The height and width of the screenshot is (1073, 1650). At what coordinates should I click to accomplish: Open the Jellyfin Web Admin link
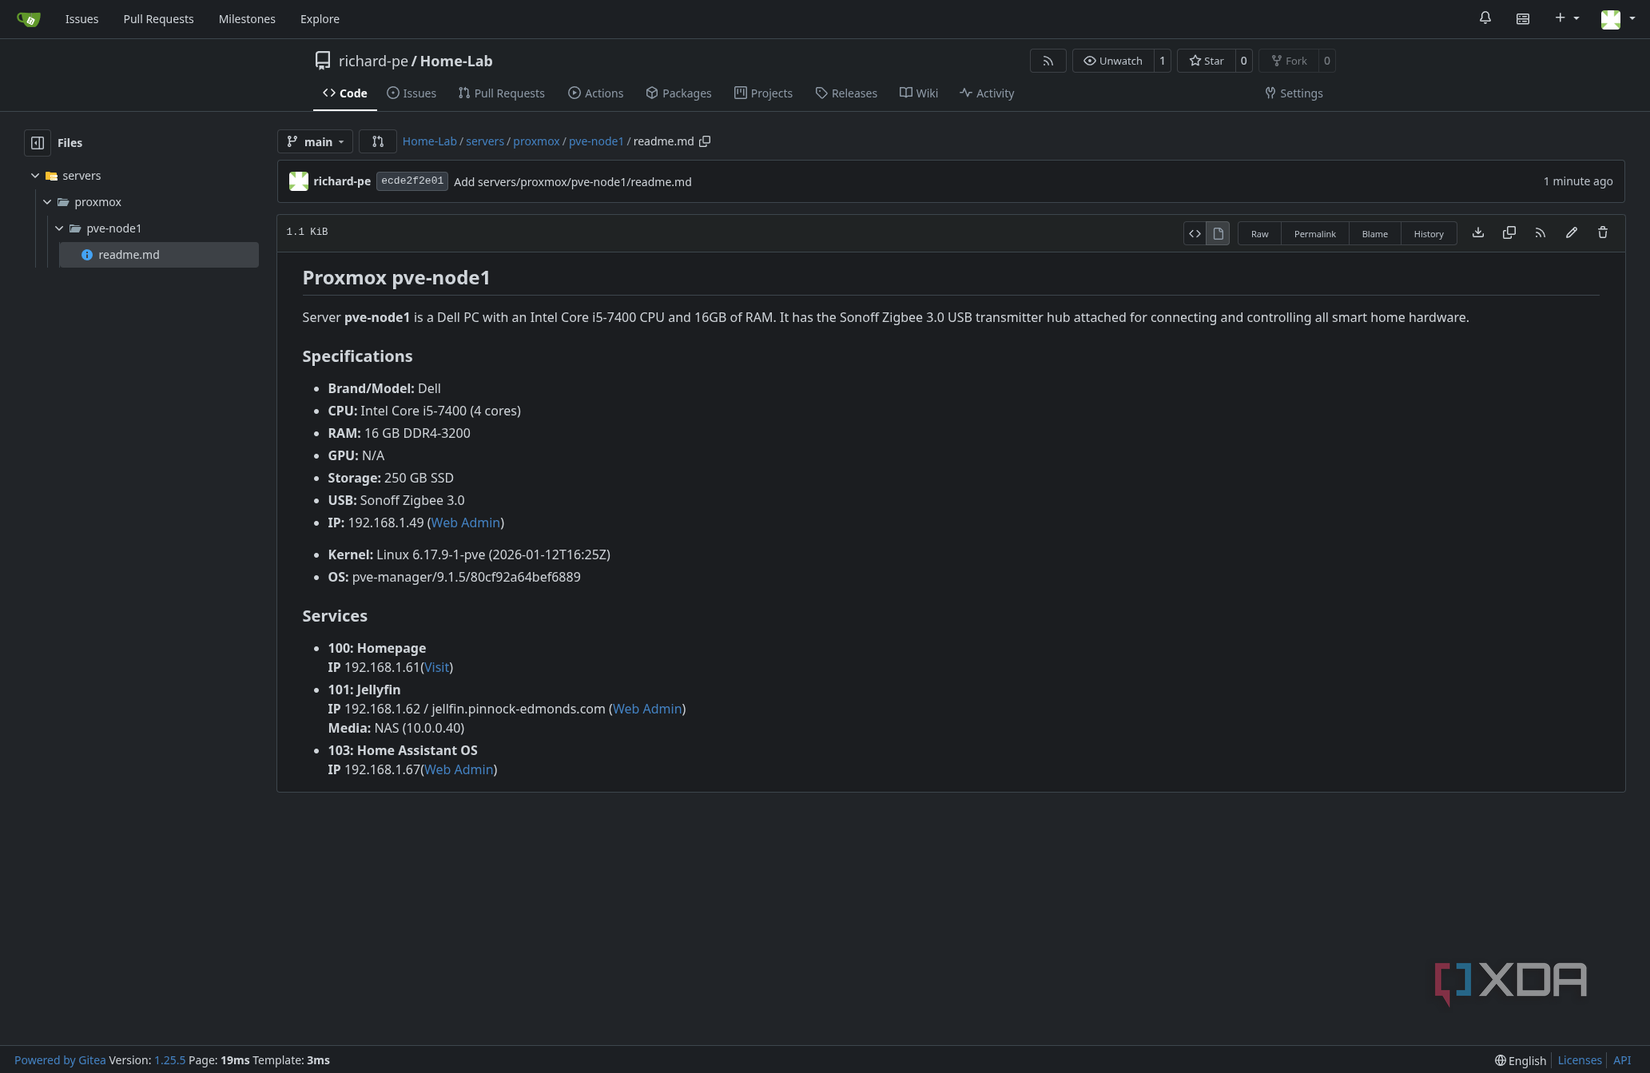(x=647, y=709)
